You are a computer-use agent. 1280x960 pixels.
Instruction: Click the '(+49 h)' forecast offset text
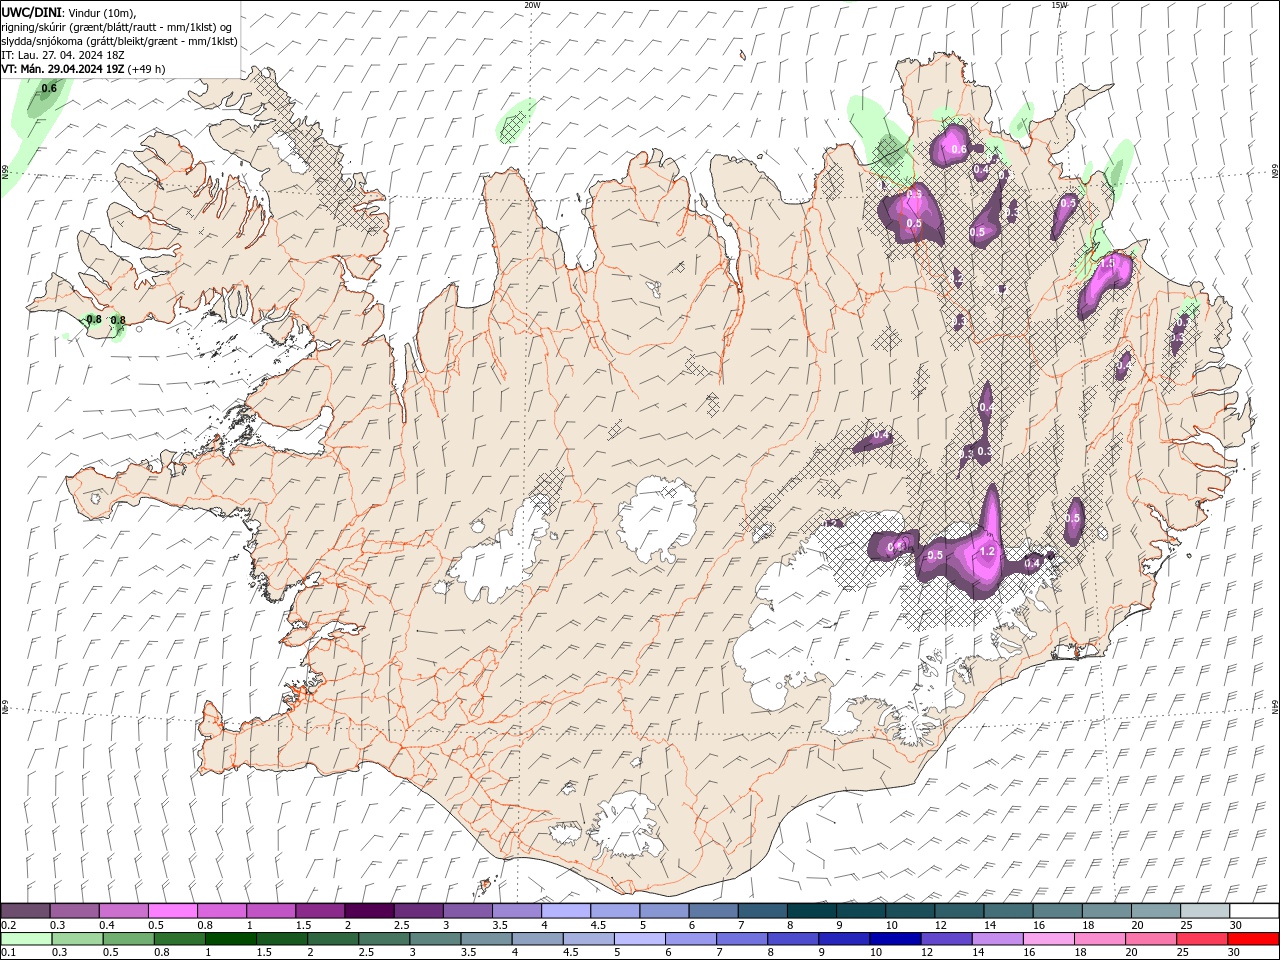coord(147,69)
